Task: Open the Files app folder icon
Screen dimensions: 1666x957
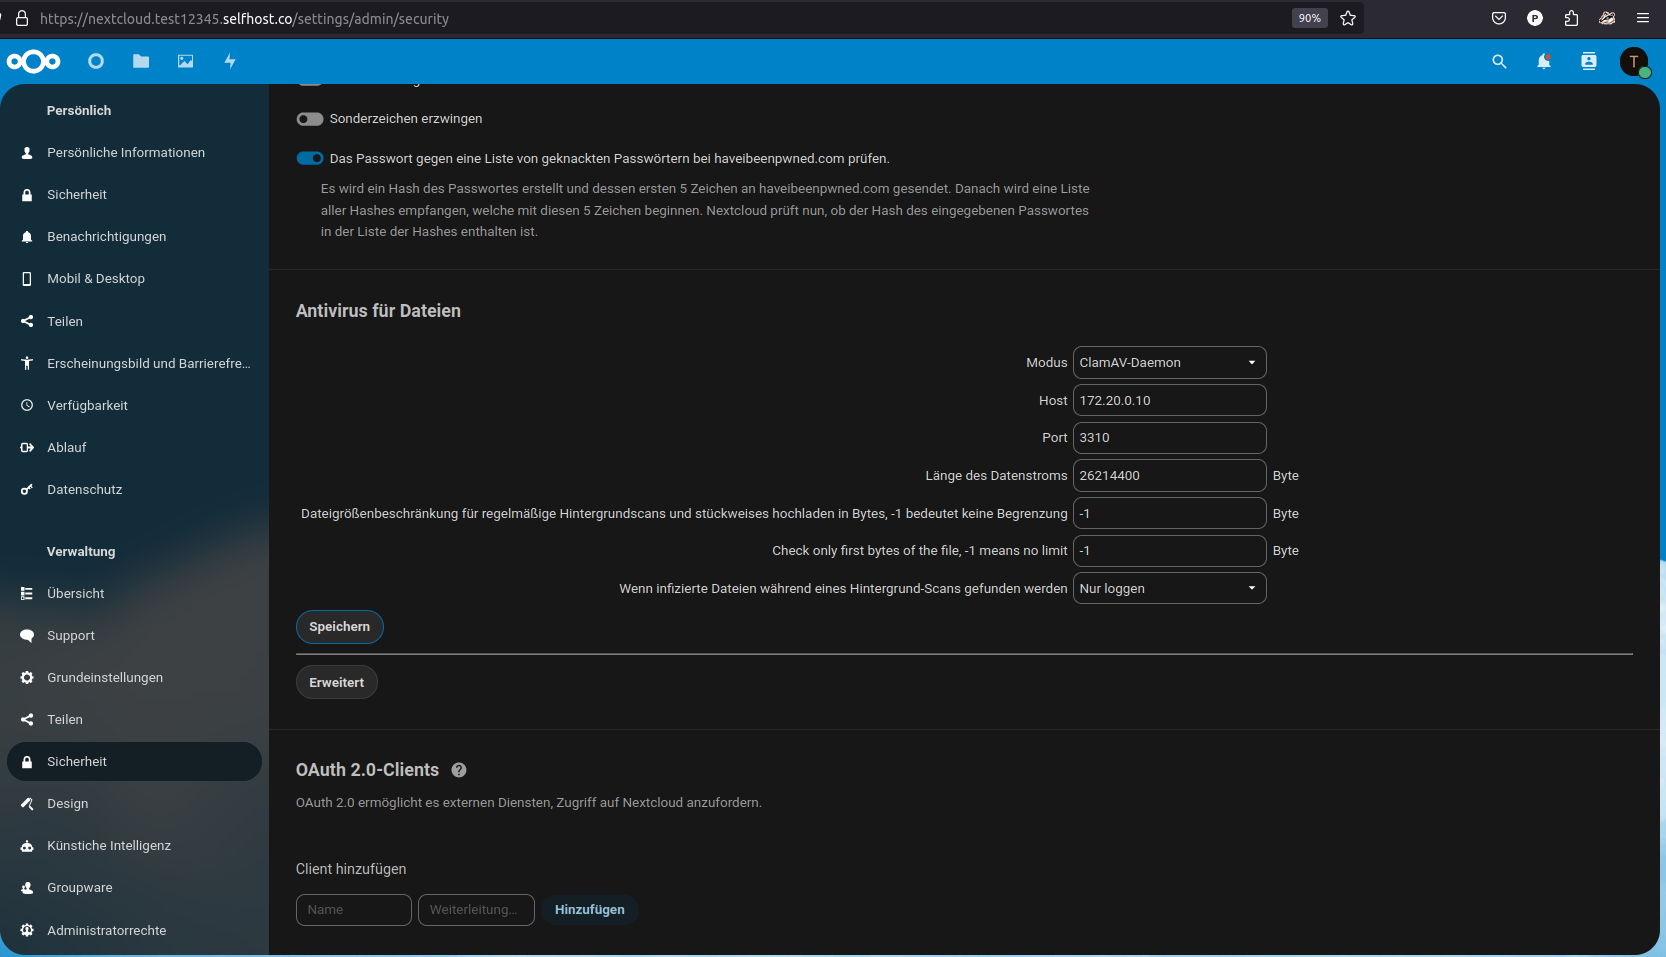Action: pyautogui.click(x=141, y=61)
